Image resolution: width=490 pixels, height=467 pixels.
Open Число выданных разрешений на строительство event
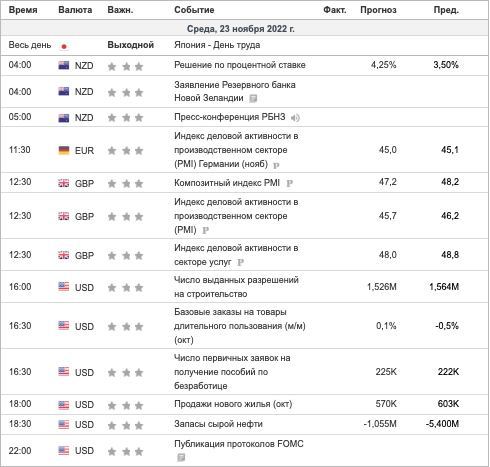236,287
